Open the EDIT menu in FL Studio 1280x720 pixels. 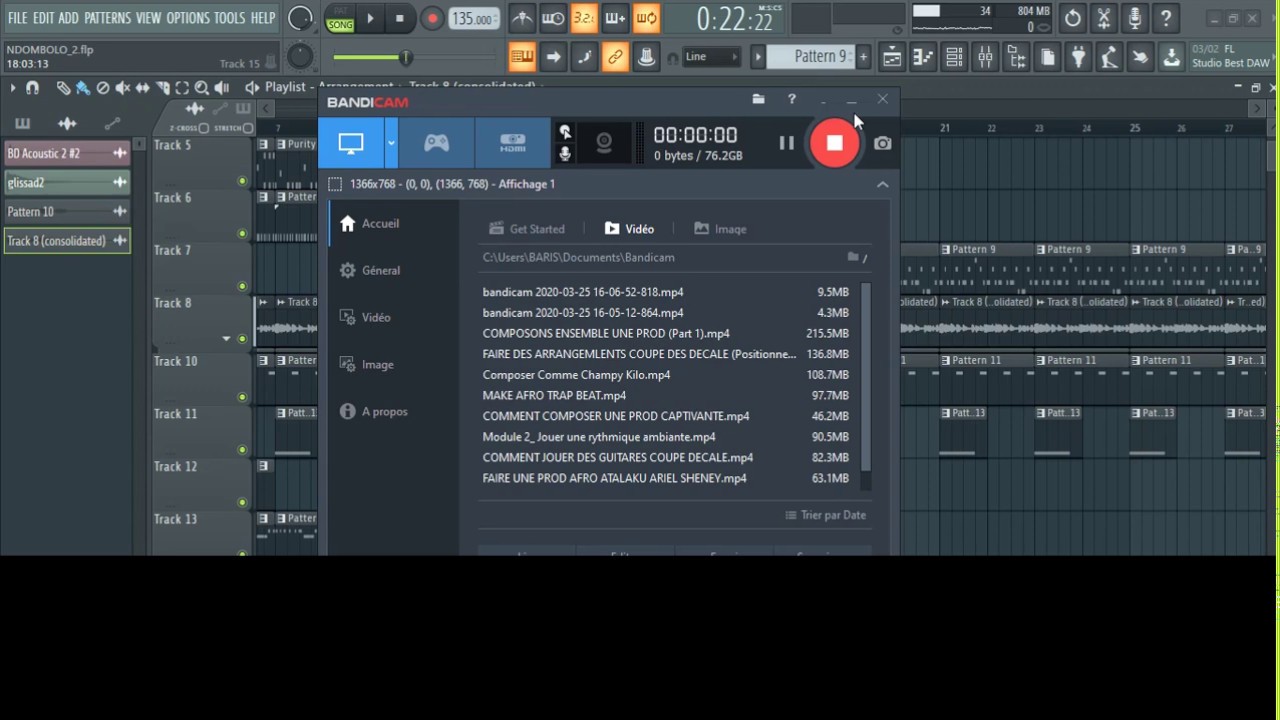click(43, 18)
